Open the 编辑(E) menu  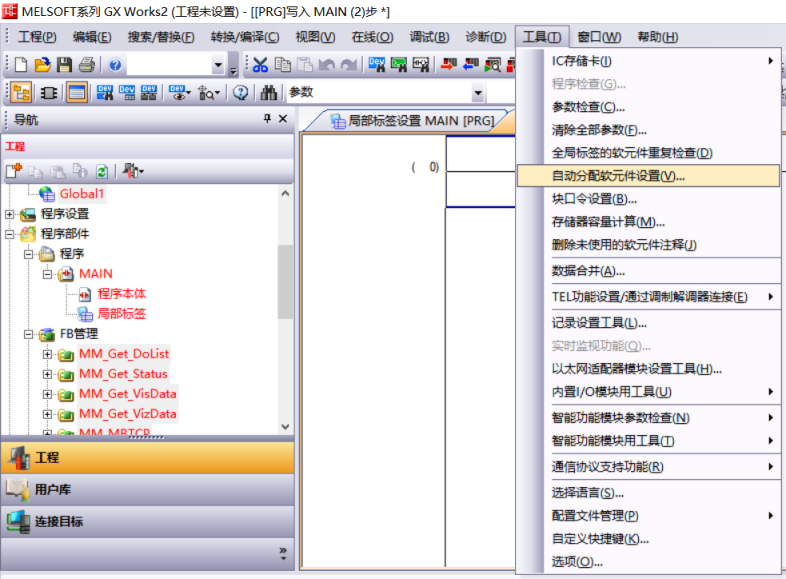click(92, 37)
